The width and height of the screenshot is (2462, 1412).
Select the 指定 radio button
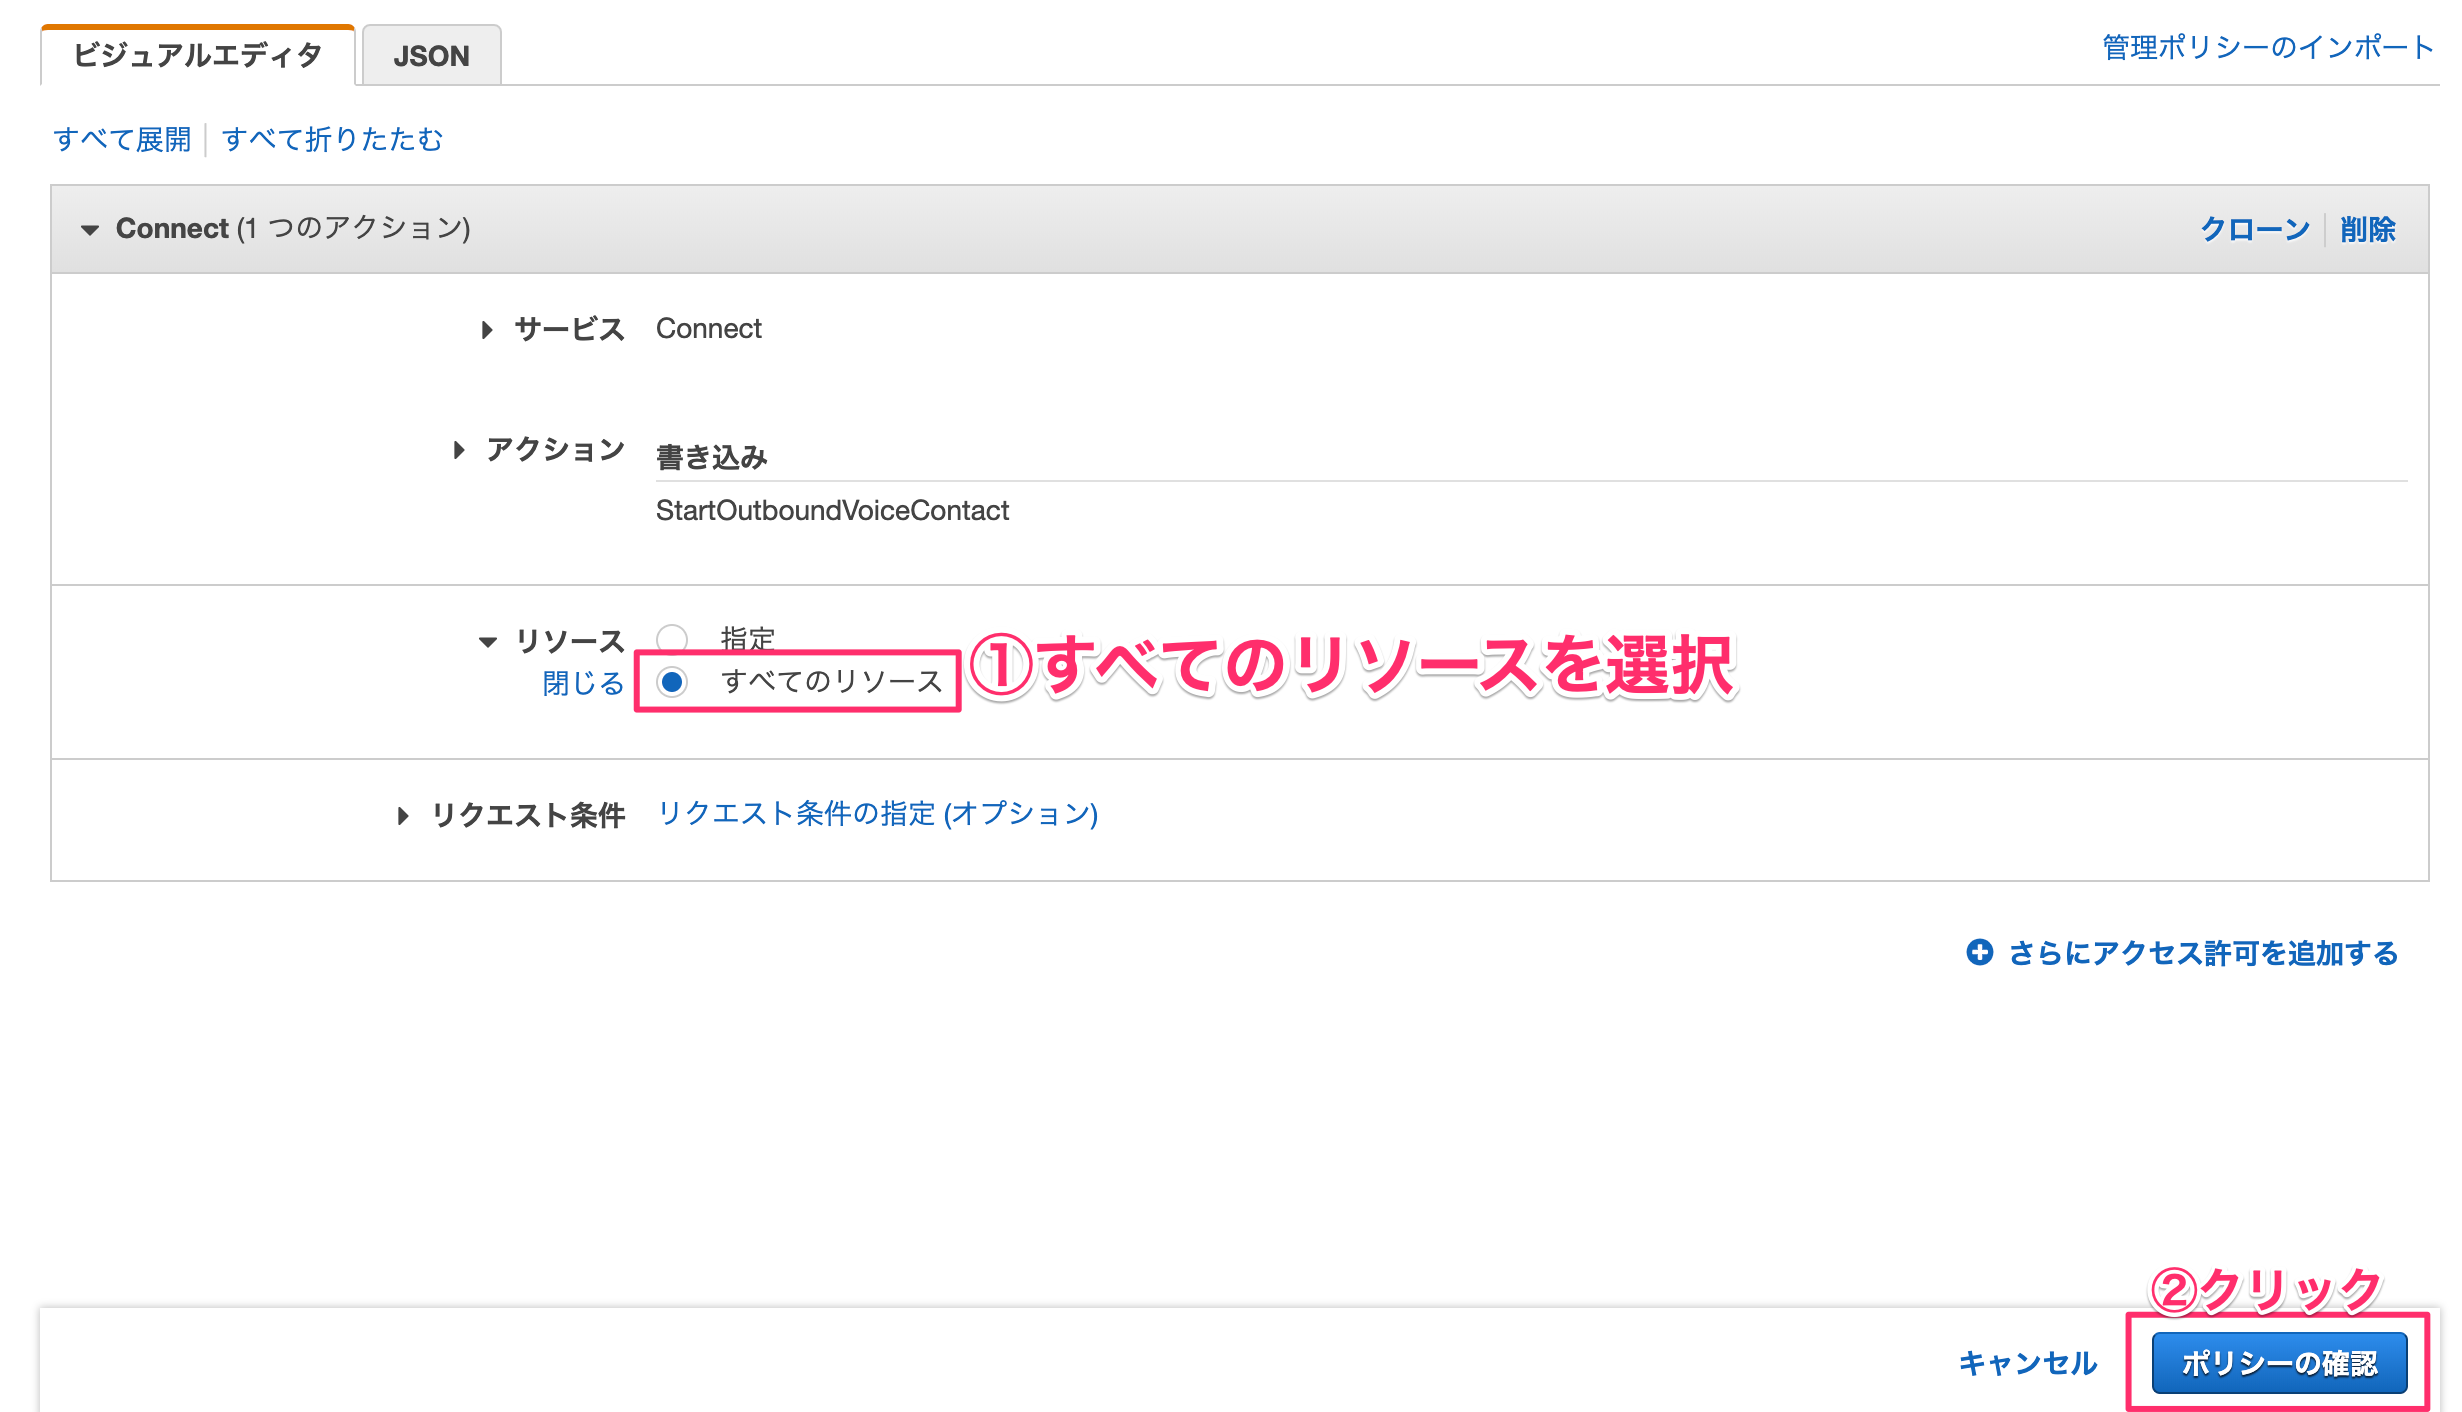(672, 638)
